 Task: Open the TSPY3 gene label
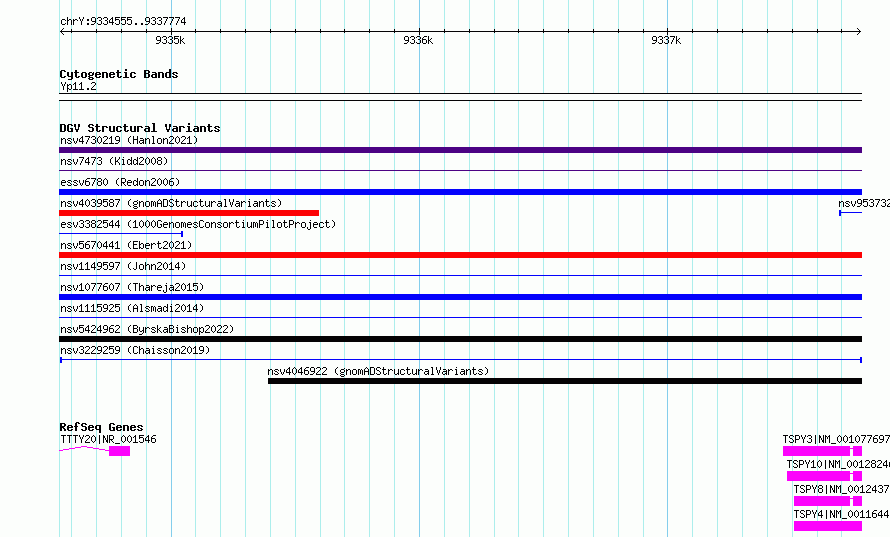[x=836, y=439]
